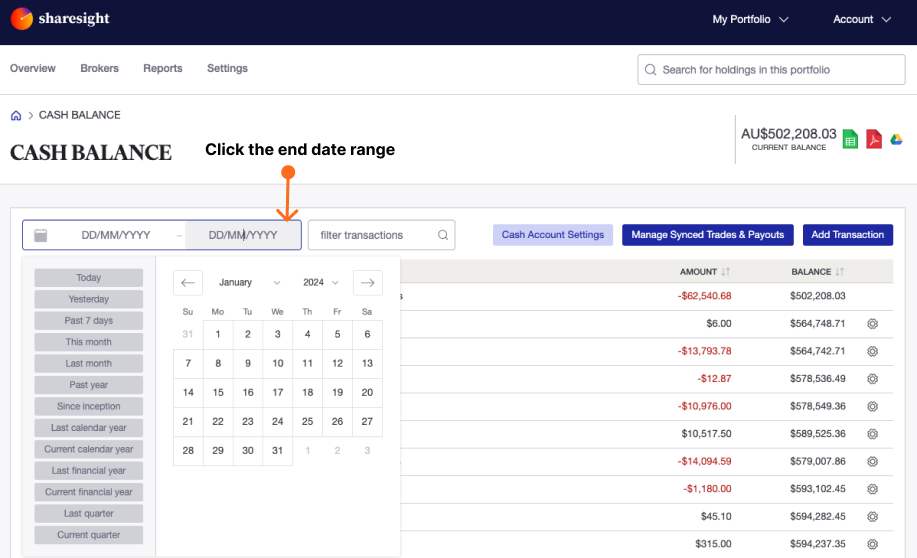Select Current quarter preset
This screenshot has height=558, width=917.
click(x=88, y=535)
